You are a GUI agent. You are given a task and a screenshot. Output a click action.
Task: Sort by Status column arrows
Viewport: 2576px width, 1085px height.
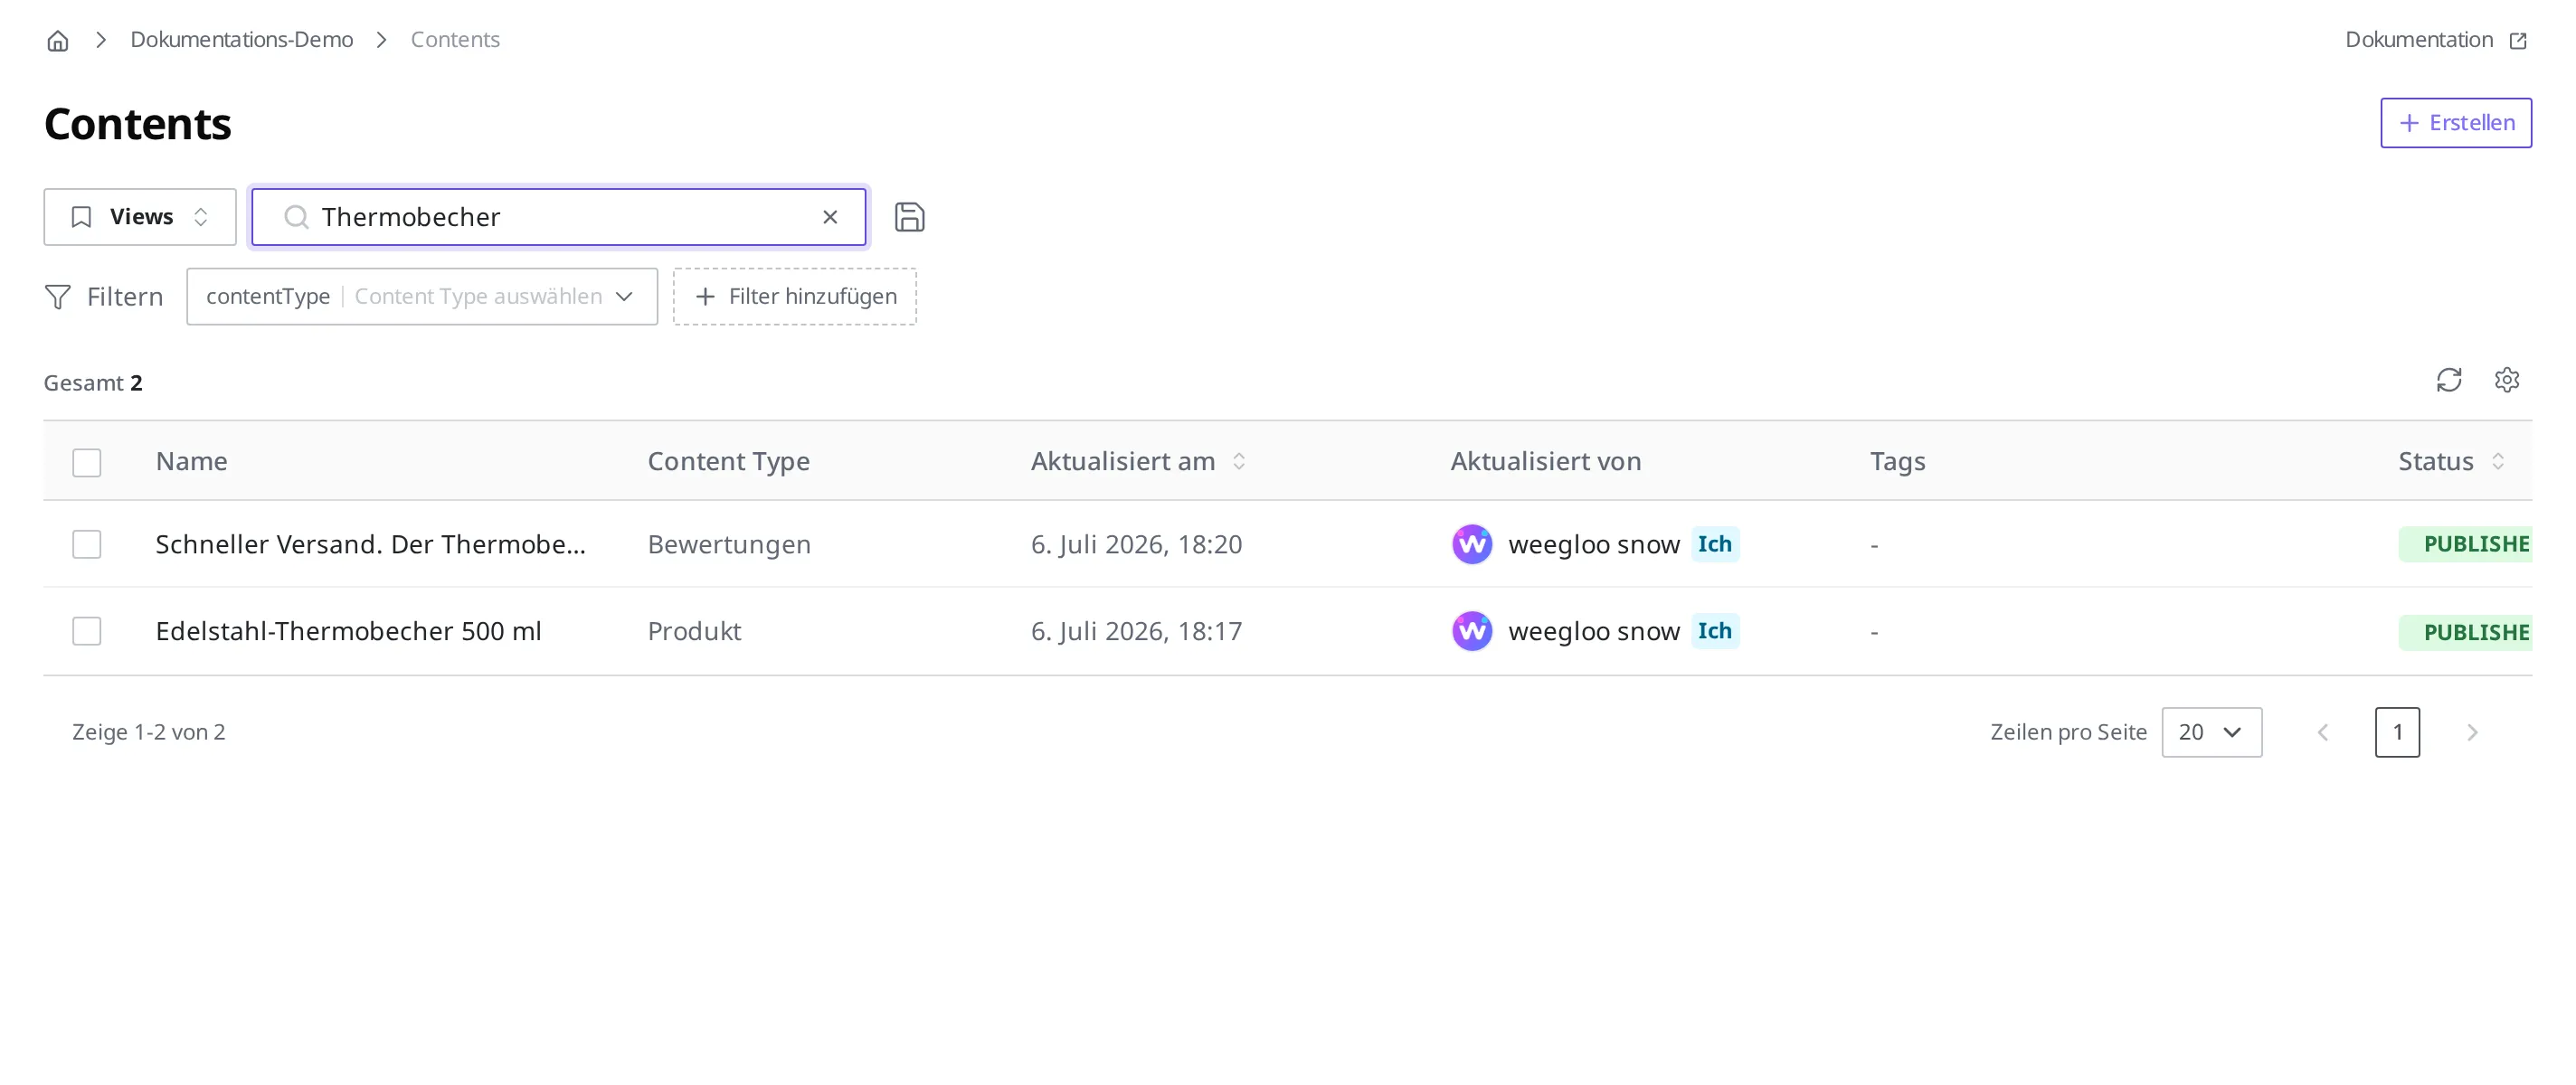[2497, 461]
